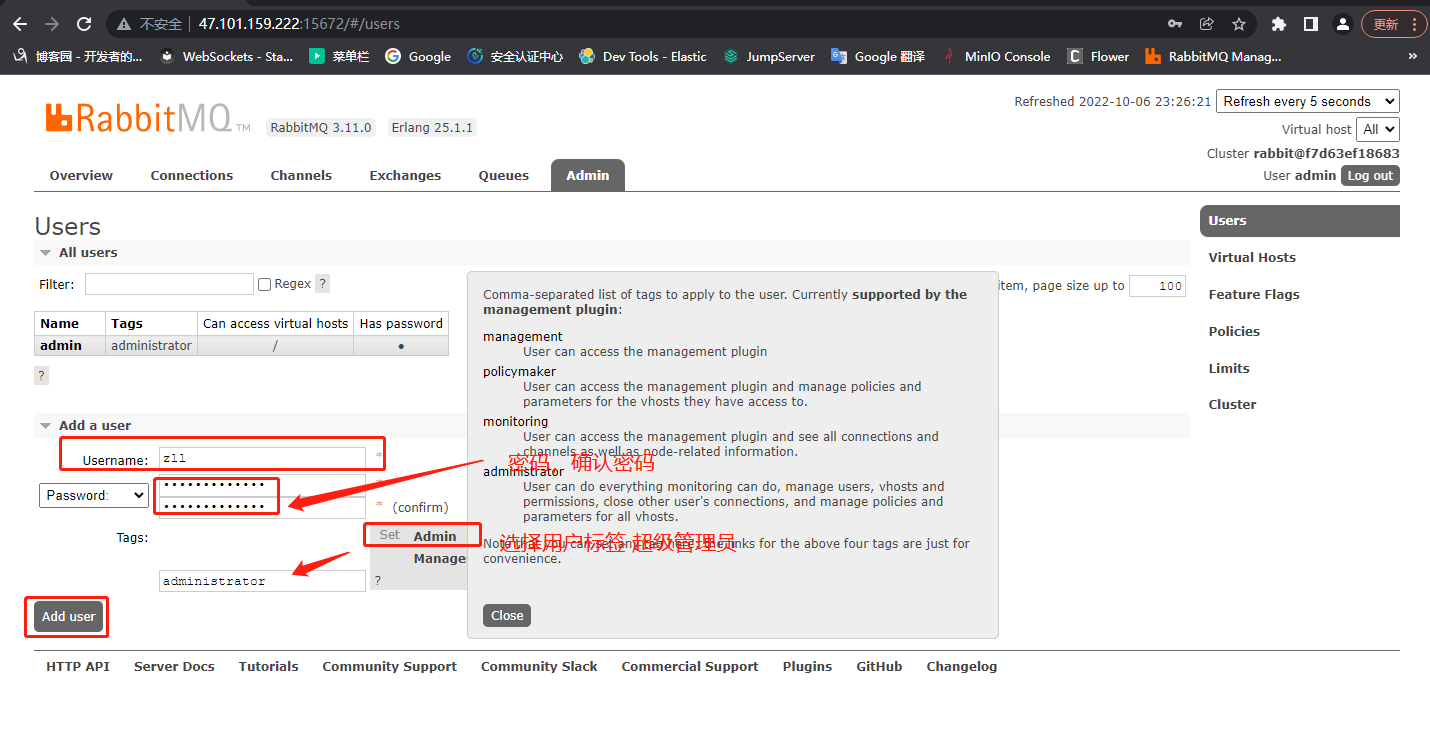Open the Tutorials footer link
The image size is (1430, 736).
[x=268, y=667]
